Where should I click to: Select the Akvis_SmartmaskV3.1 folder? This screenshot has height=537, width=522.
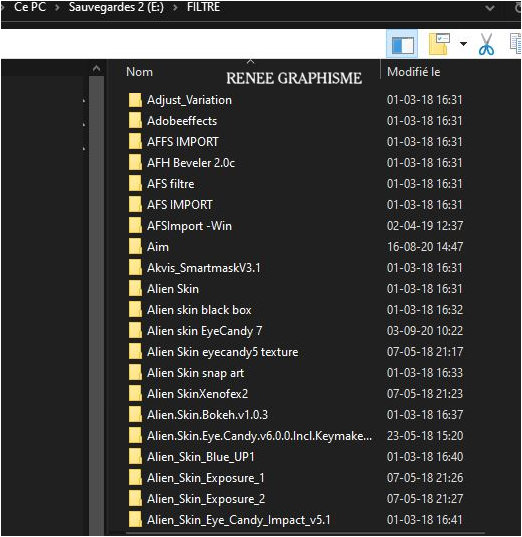203,268
